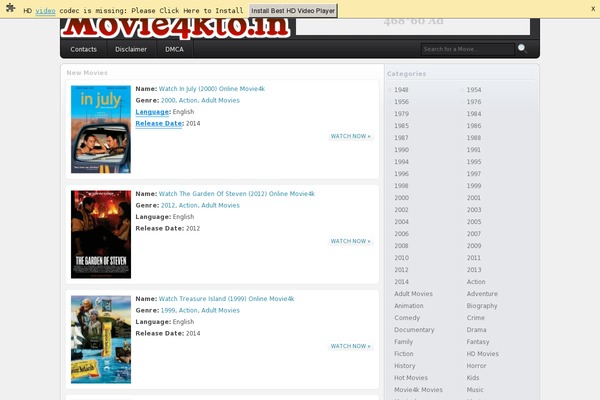The width and height of the screenshot is (600, 400).
Task: Select the 1988 category
Action: [474, 137]
